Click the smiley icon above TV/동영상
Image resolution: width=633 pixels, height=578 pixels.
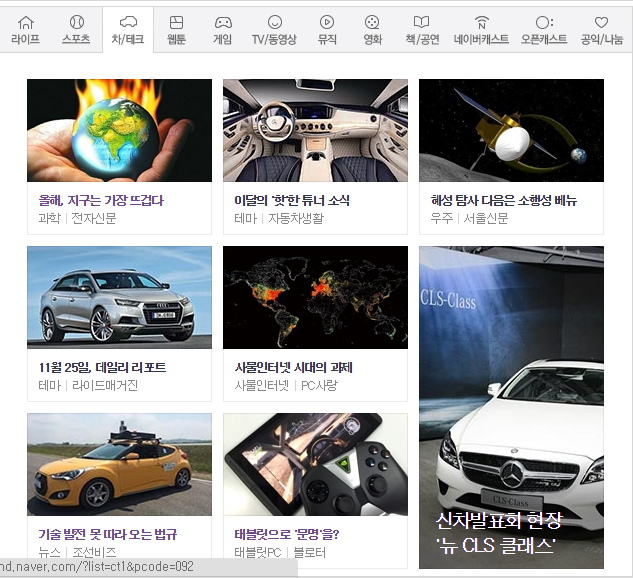click(275, 22)
